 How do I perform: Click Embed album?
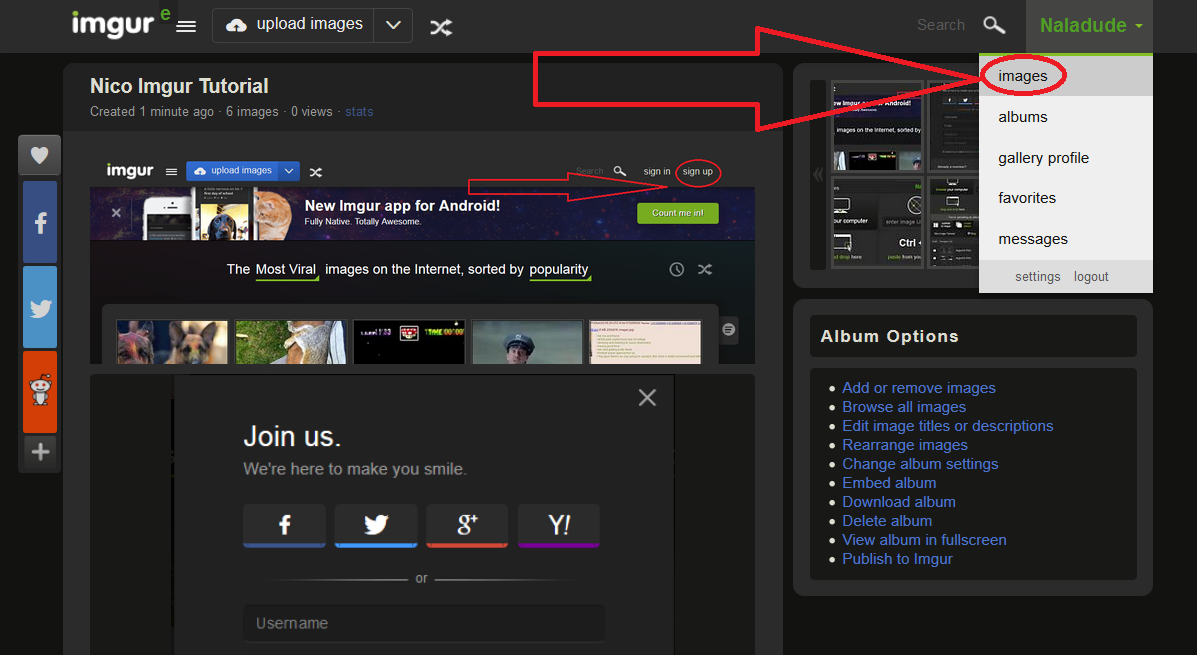pos(889,483)
